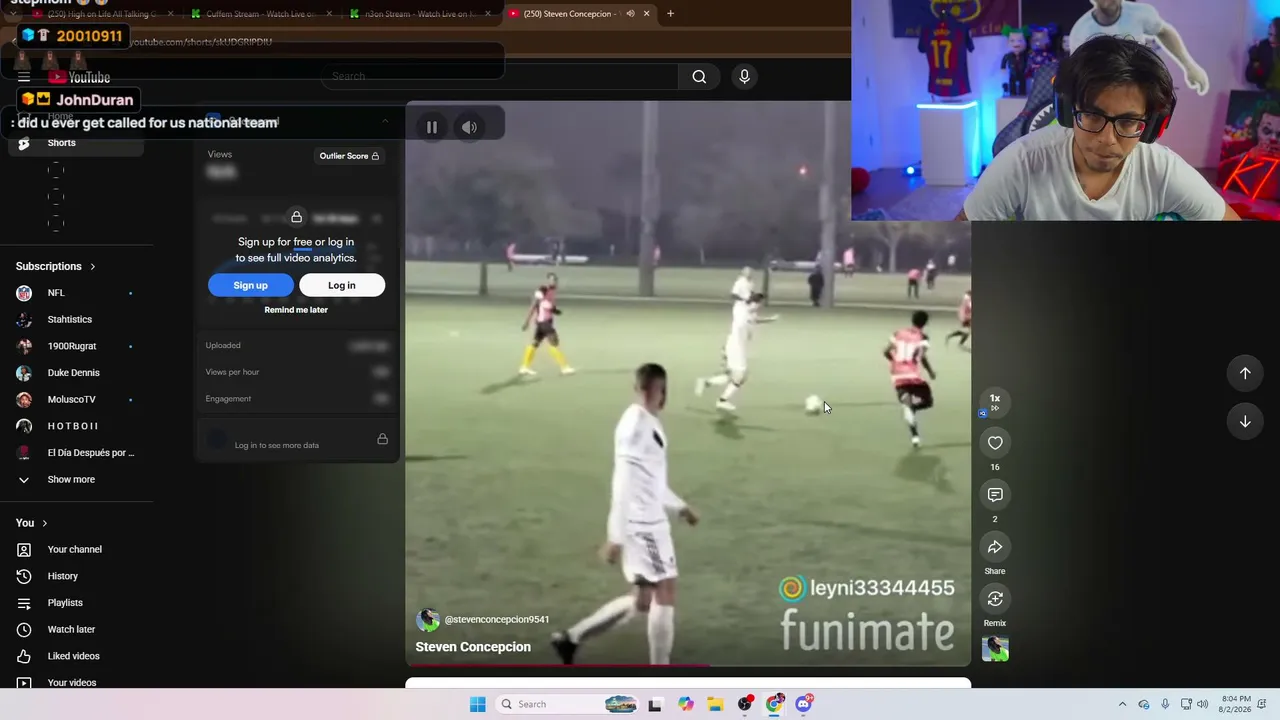Viewport: 1280px width, 720px height.
Task: Open Watch later
Action: click(72, 630)
